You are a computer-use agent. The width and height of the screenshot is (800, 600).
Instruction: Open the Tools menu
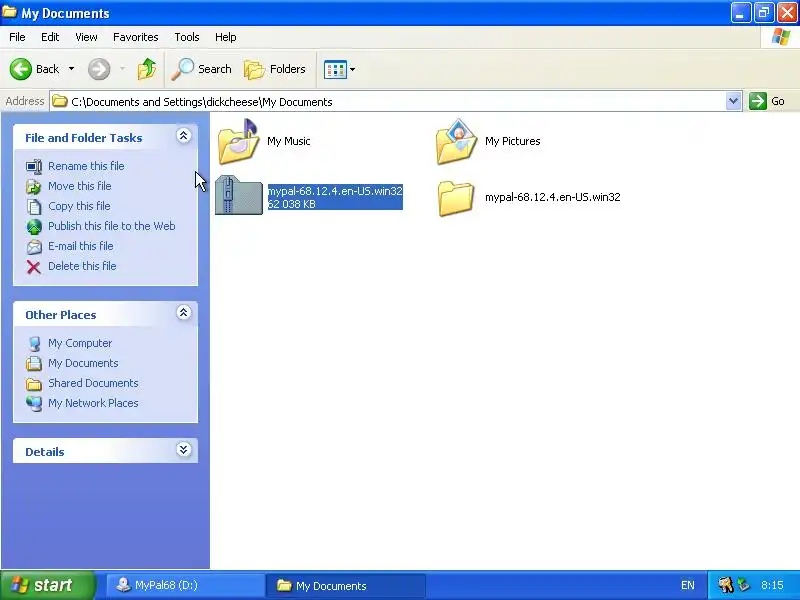tap(187, 37)
